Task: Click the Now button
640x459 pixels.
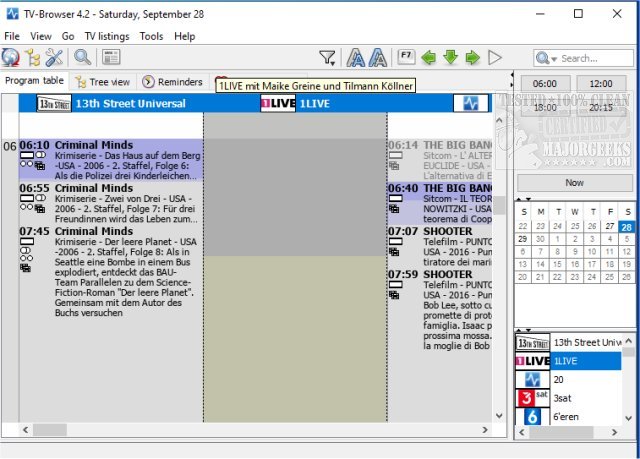Action: (575, 183)
